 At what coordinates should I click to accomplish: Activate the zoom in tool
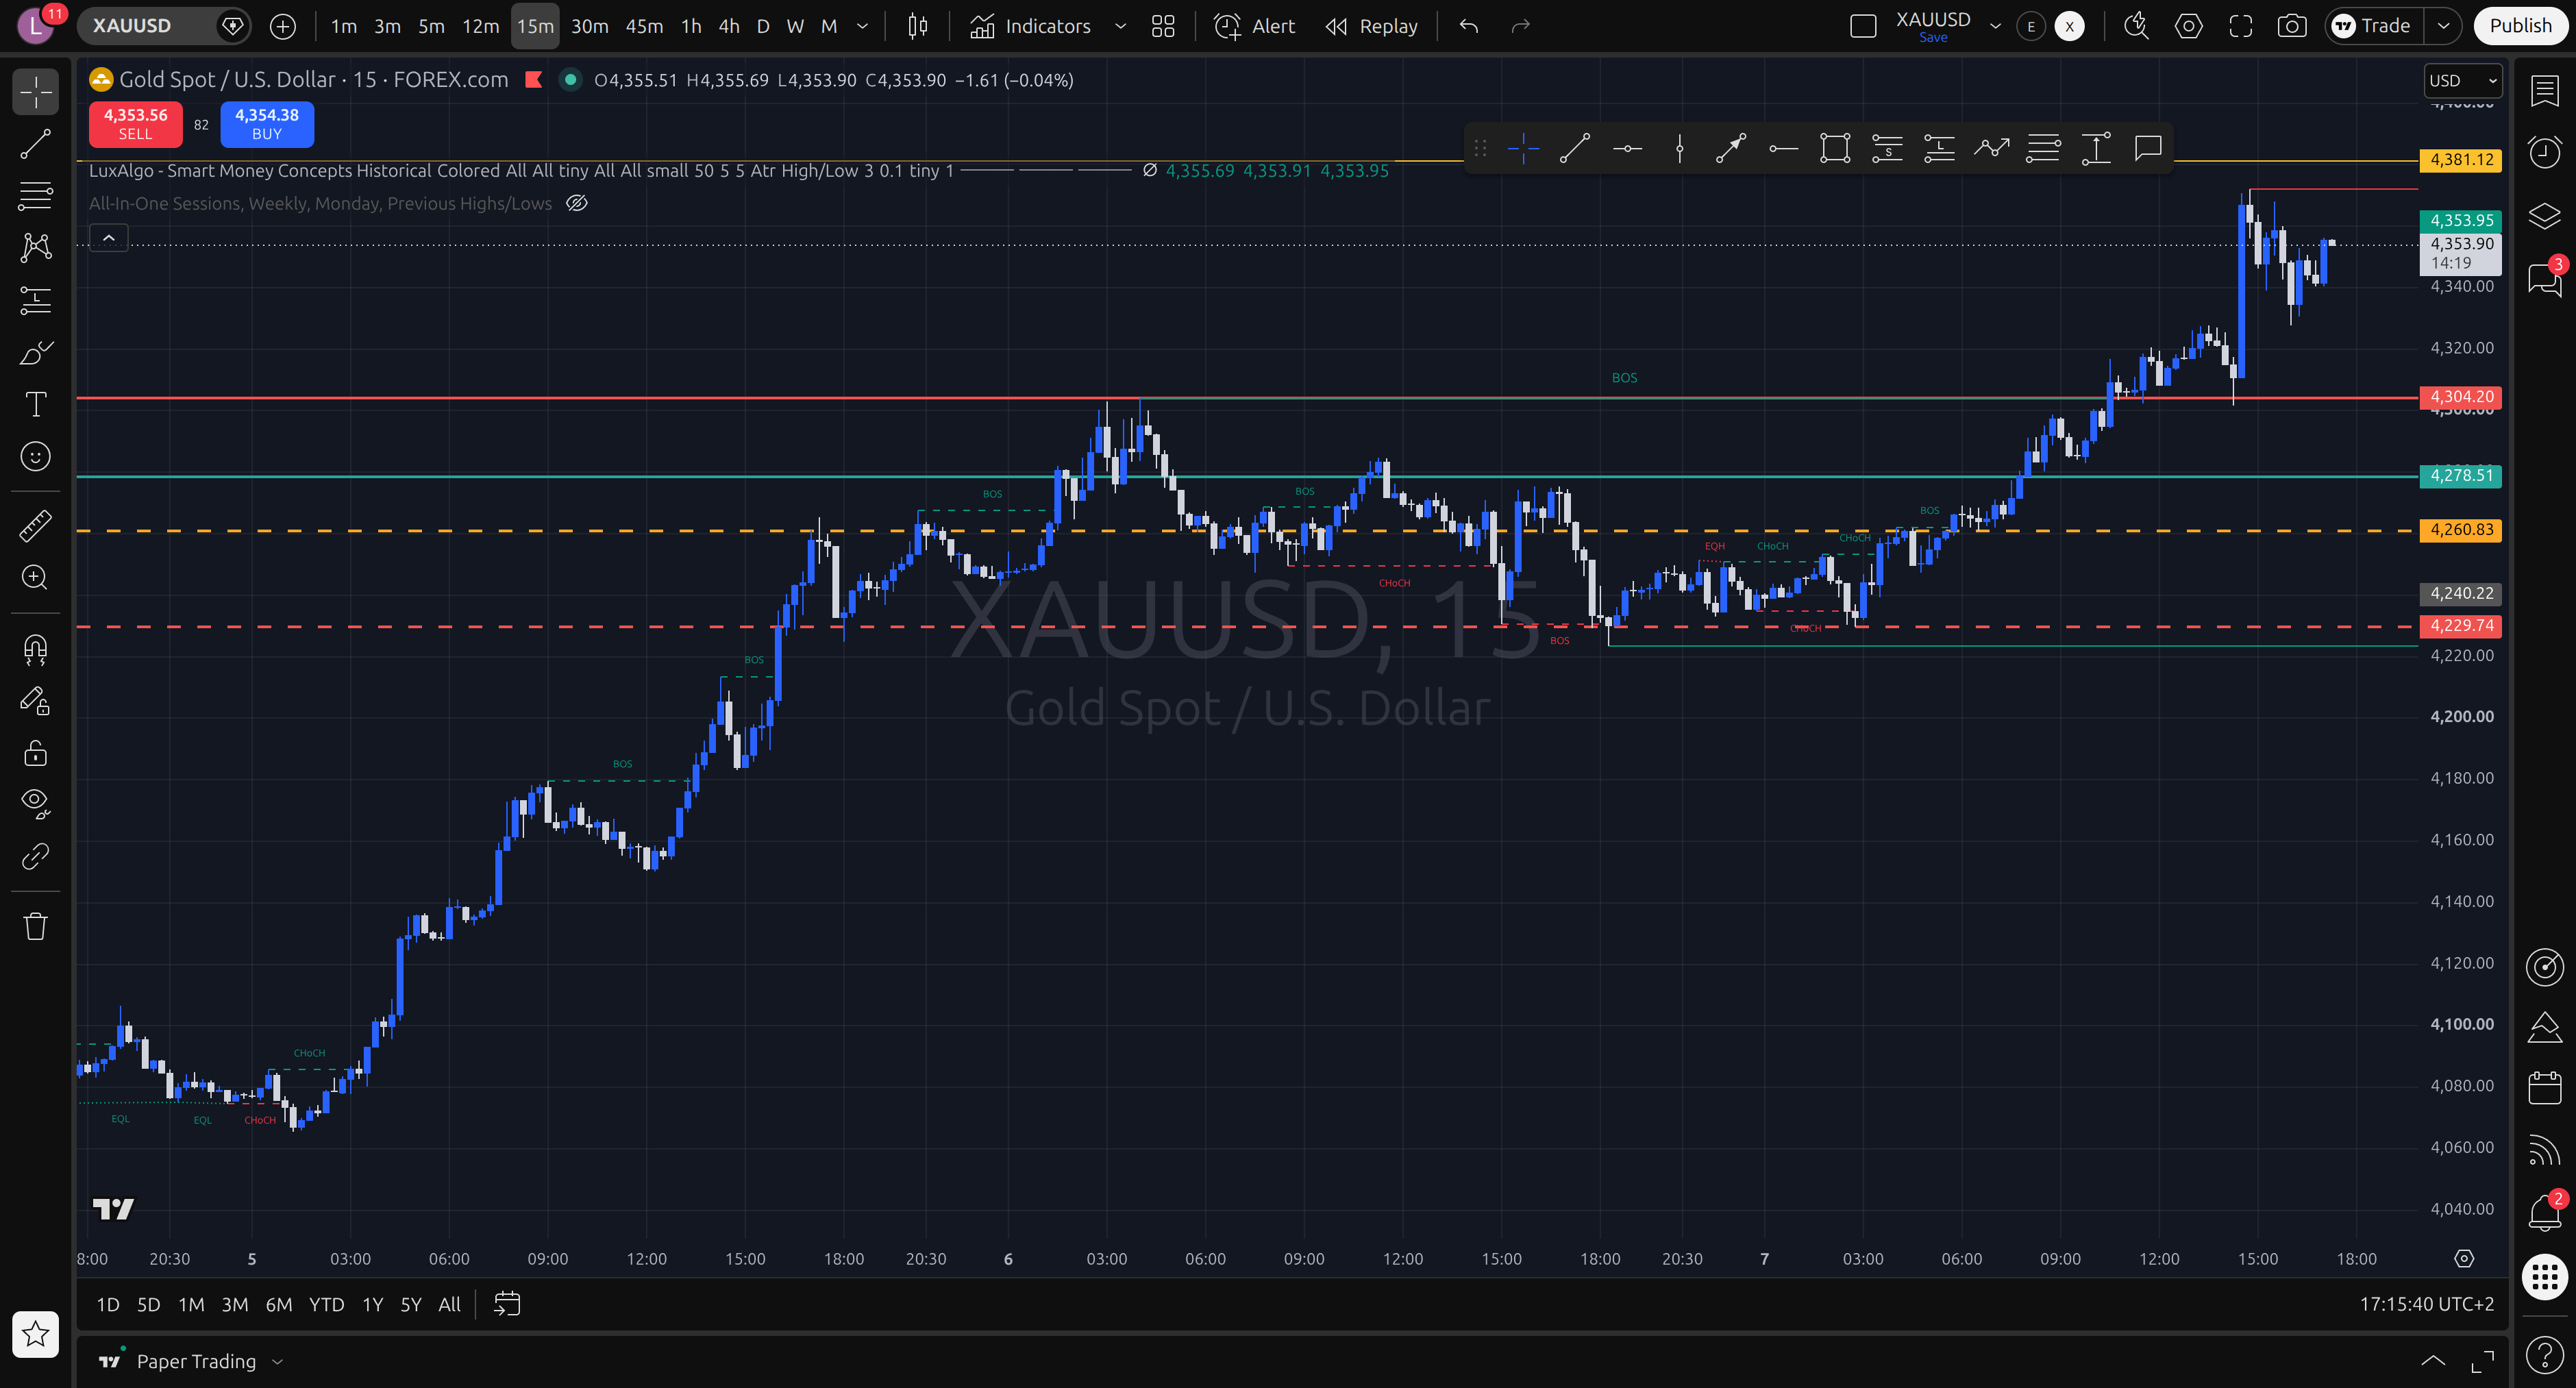pyautogui.click(x=36, y=577)
